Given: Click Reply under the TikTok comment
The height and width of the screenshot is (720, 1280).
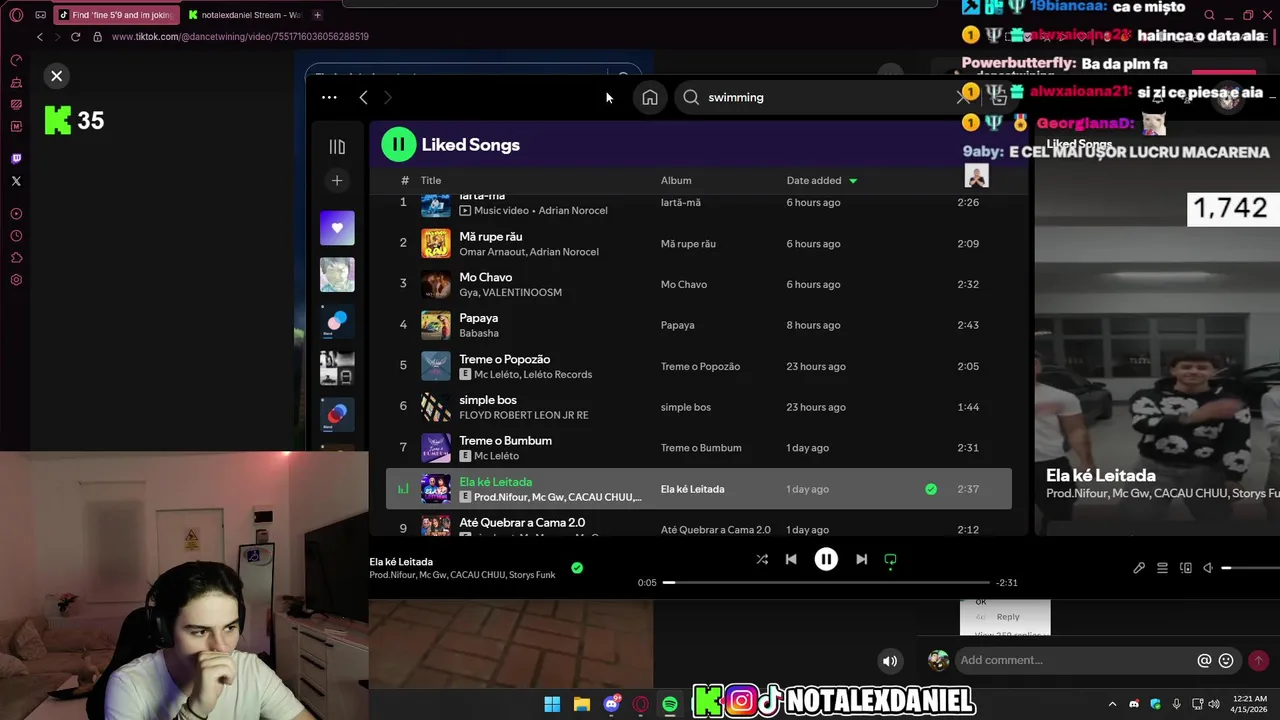Looking at the screenshot, I should pos(1008,617).
